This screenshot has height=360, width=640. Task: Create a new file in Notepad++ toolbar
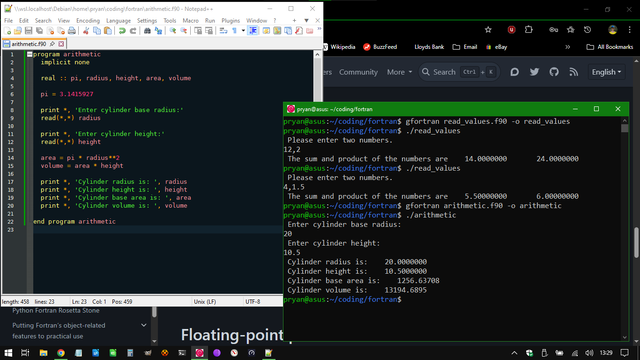[7, 31]
